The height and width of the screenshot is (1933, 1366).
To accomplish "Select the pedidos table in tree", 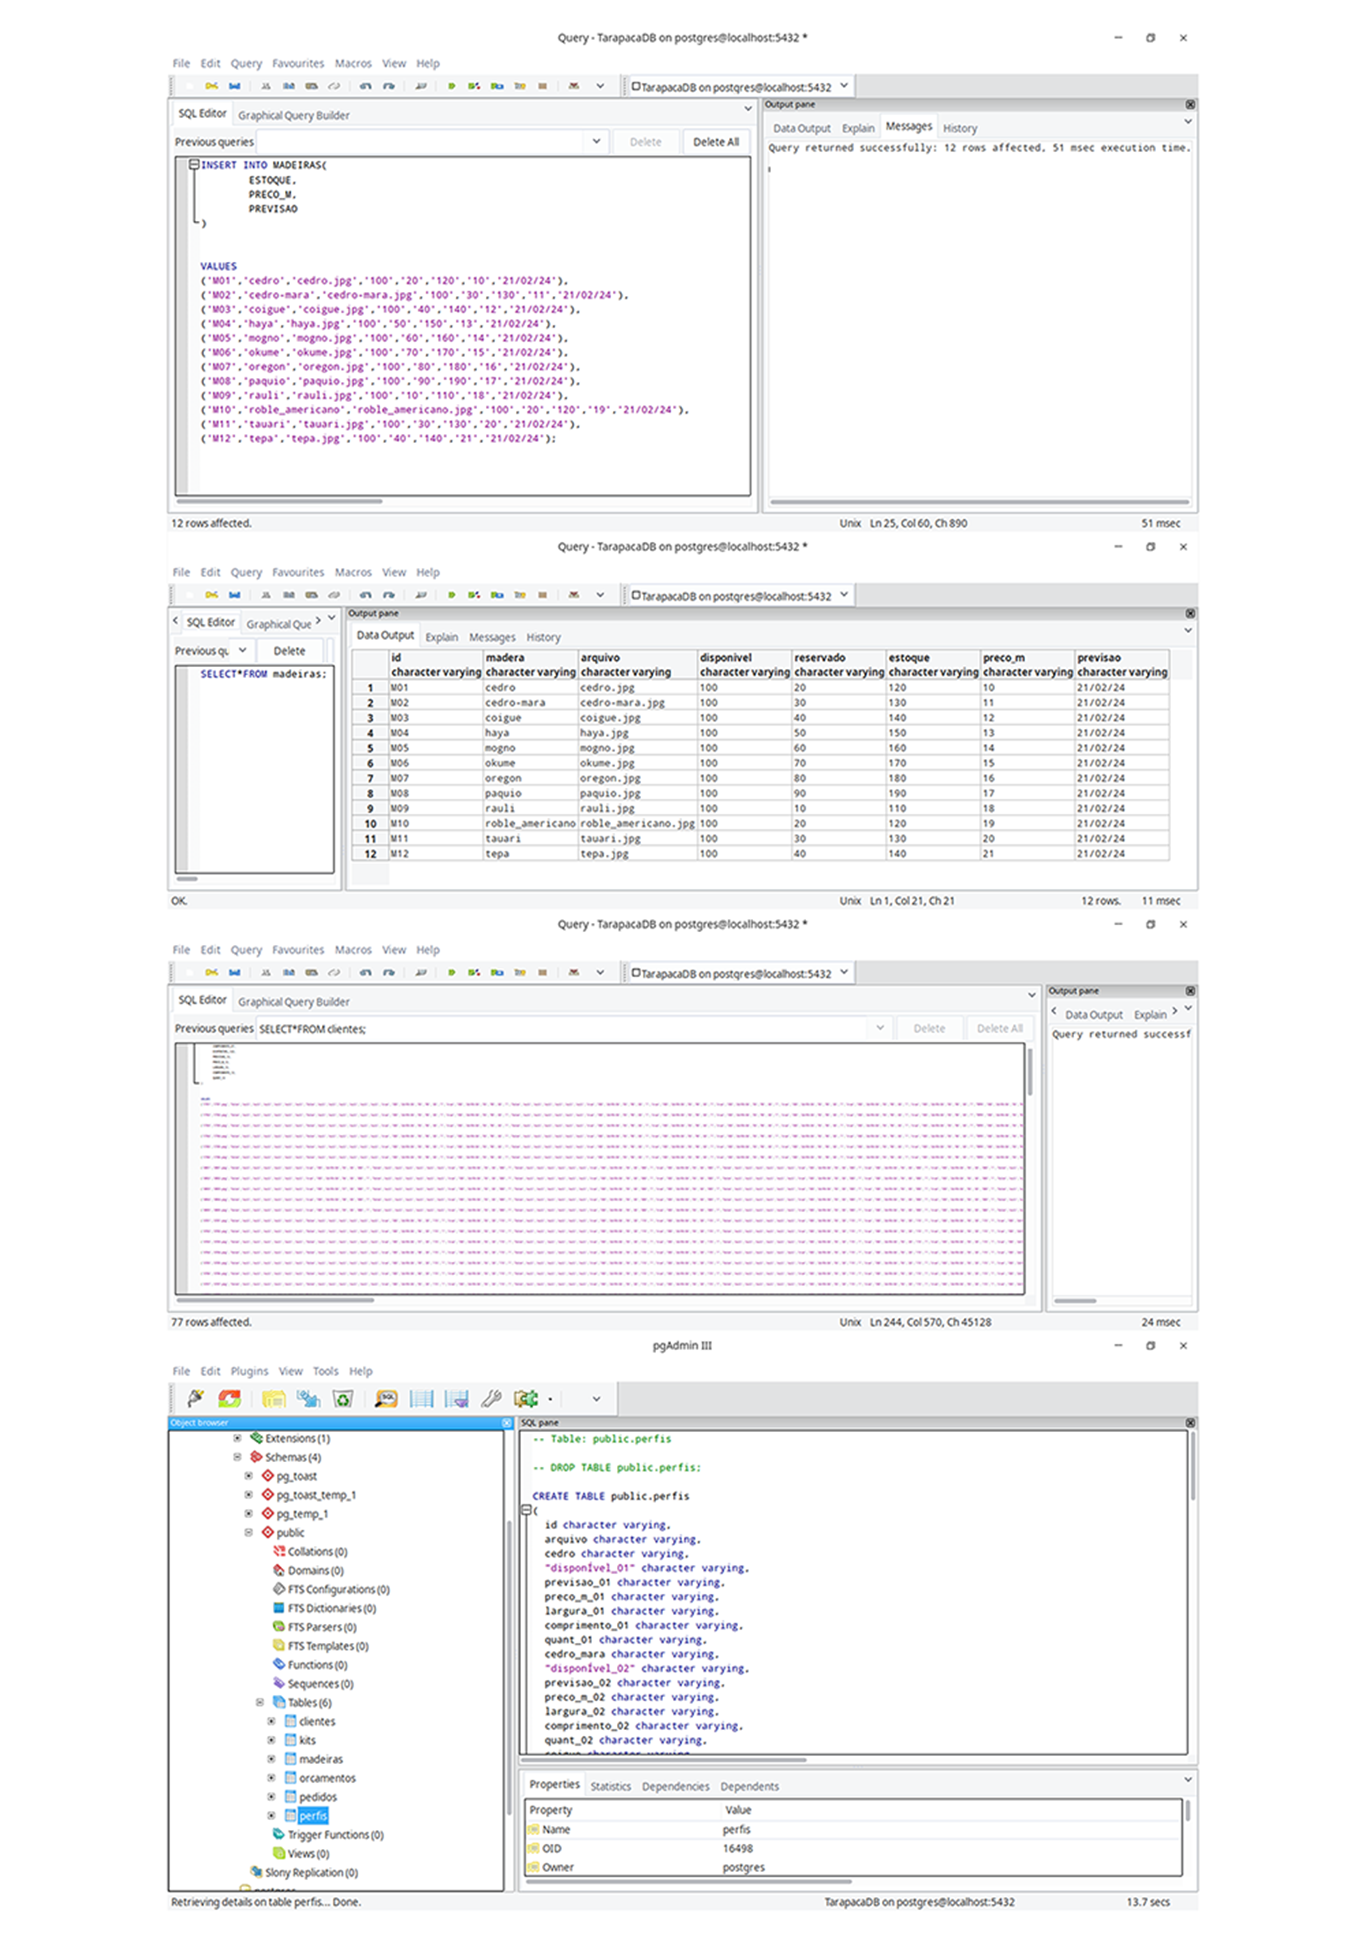I will [318, 1797].
